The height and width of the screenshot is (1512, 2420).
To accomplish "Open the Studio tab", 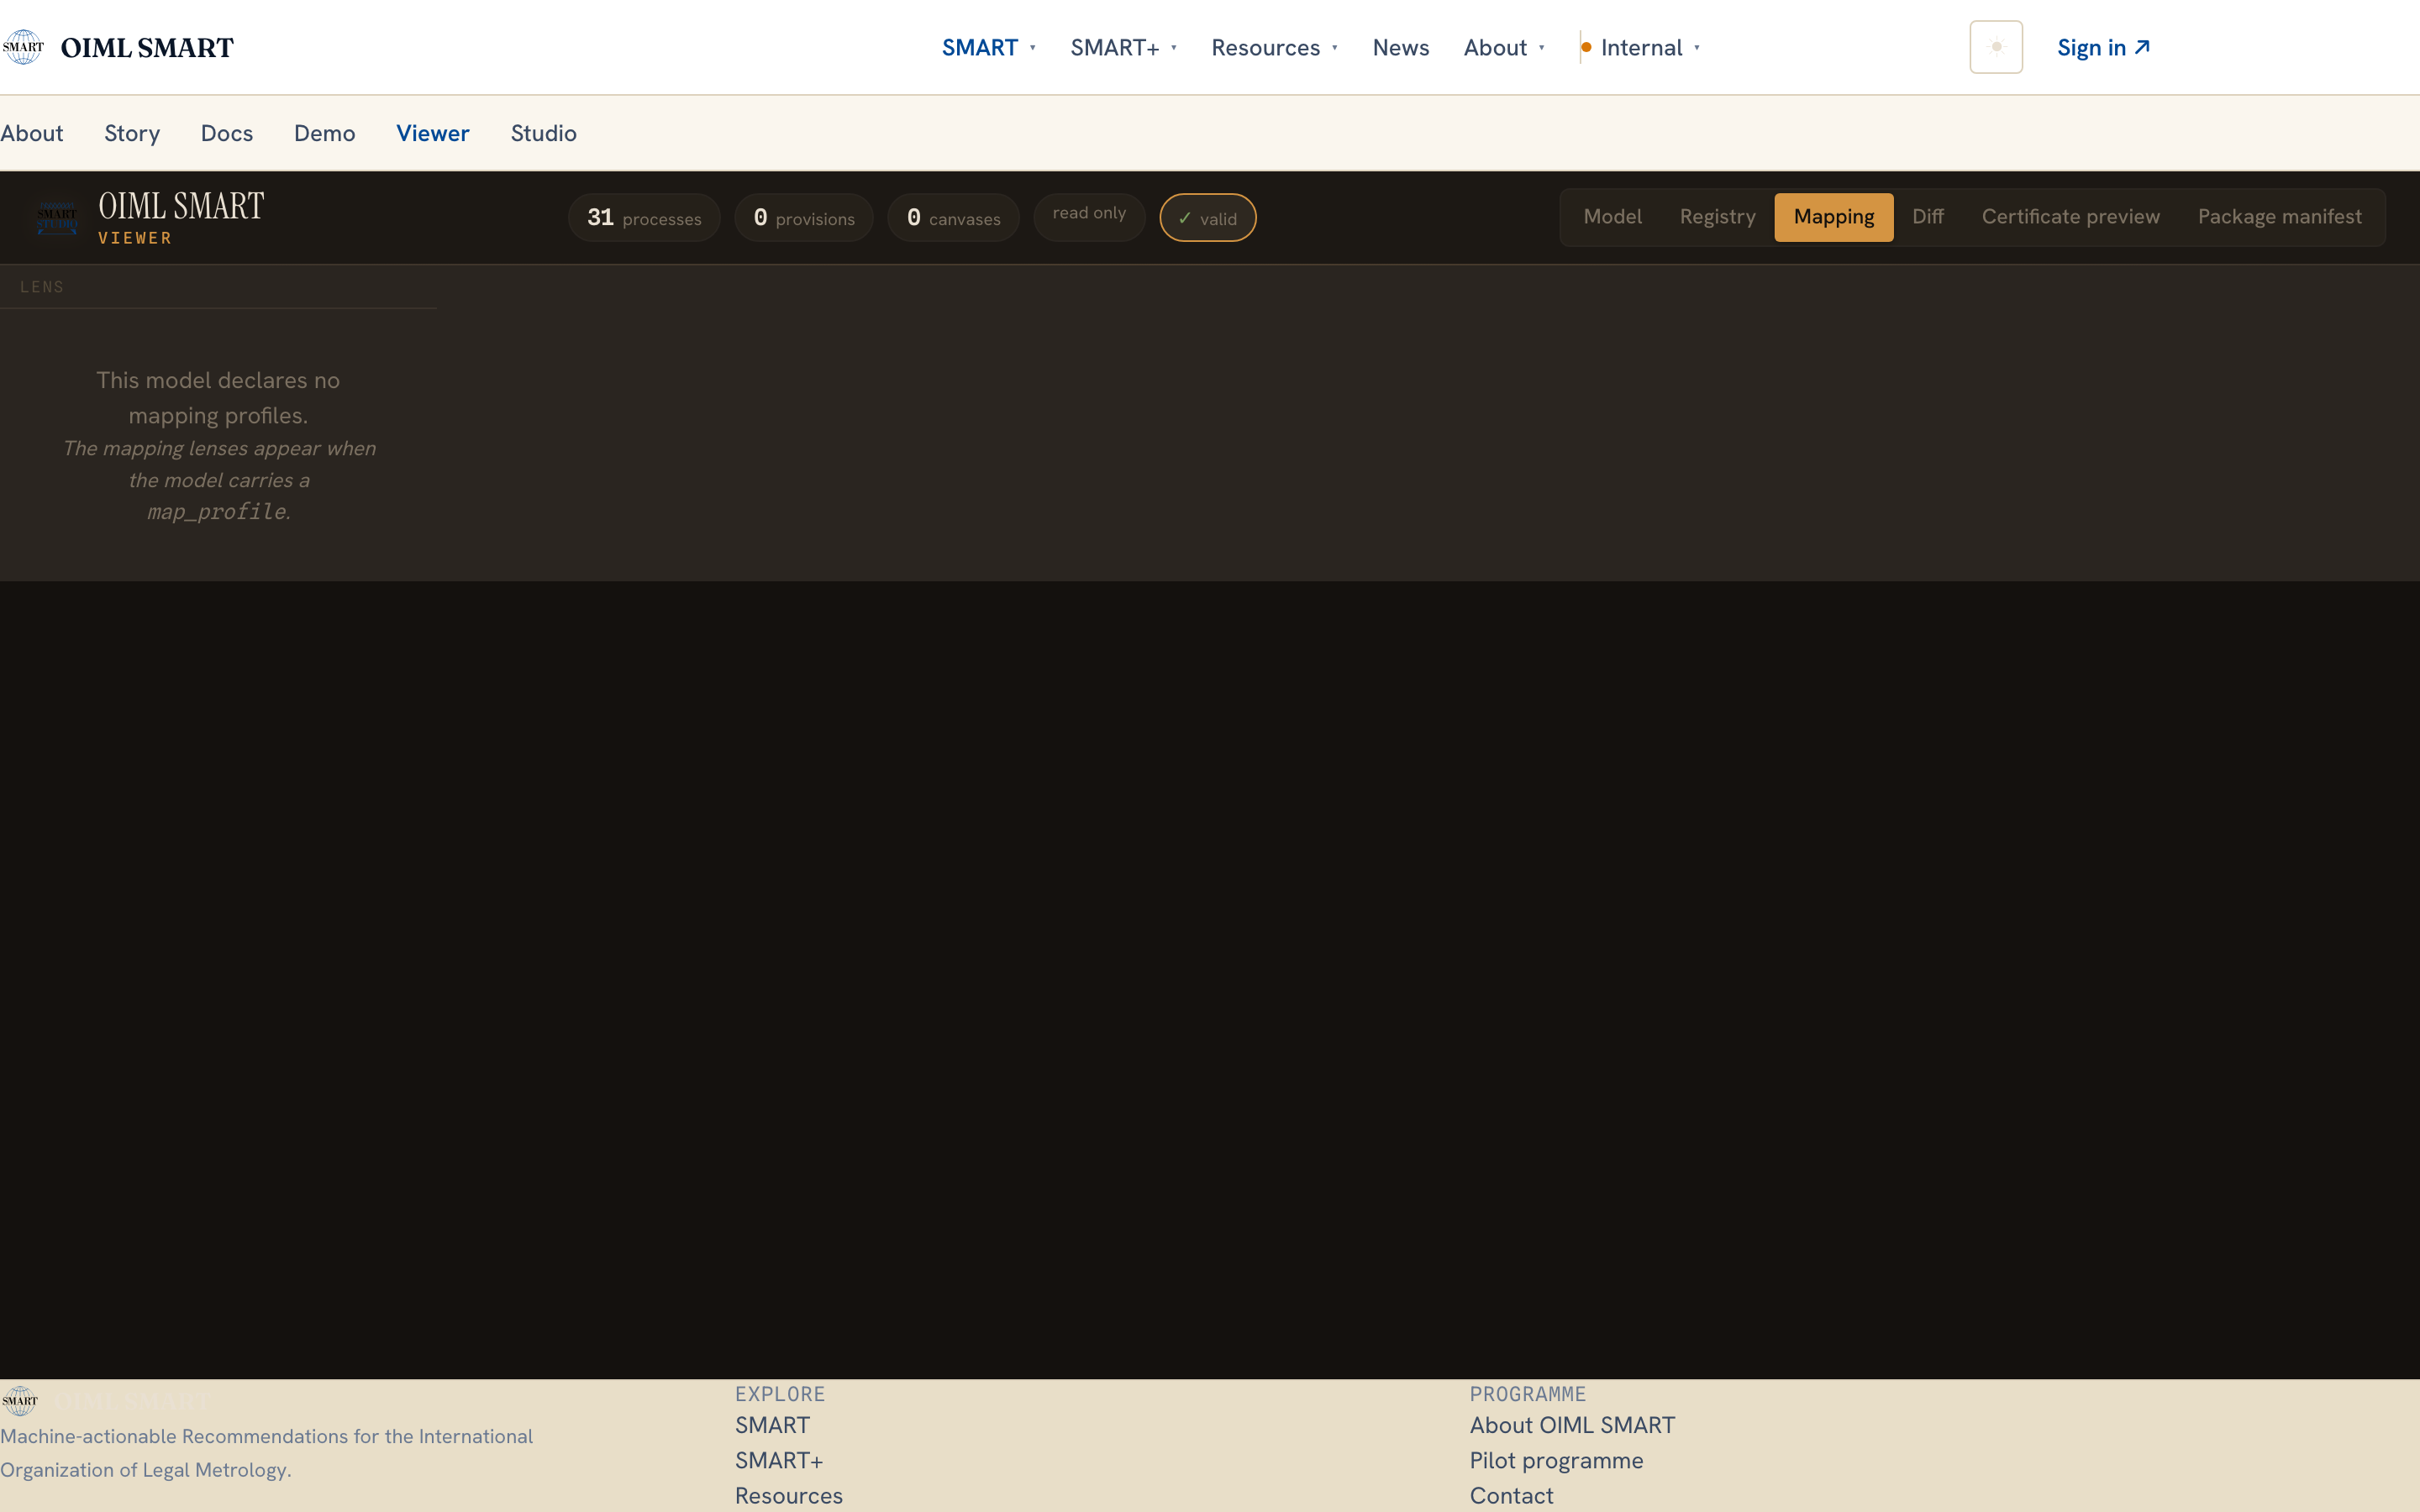I will (544, 133).
